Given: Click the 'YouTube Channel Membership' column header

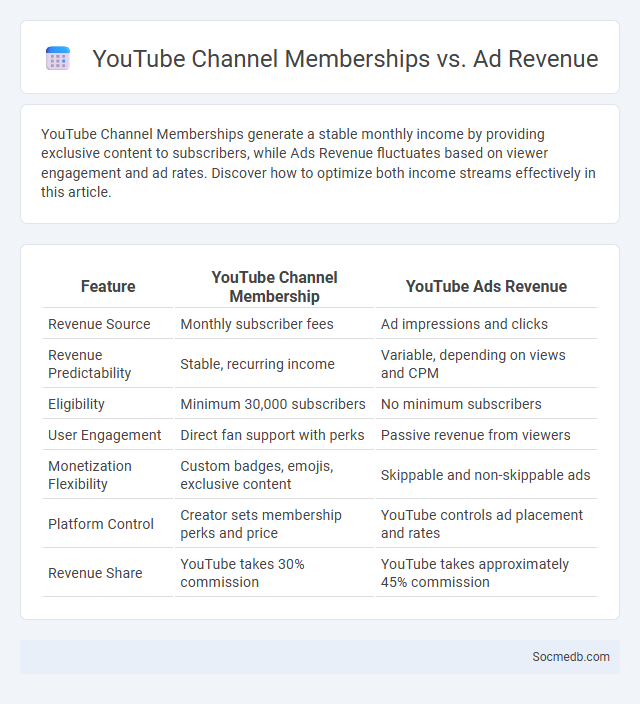Looking at the screenshot, I should (274, 286).
